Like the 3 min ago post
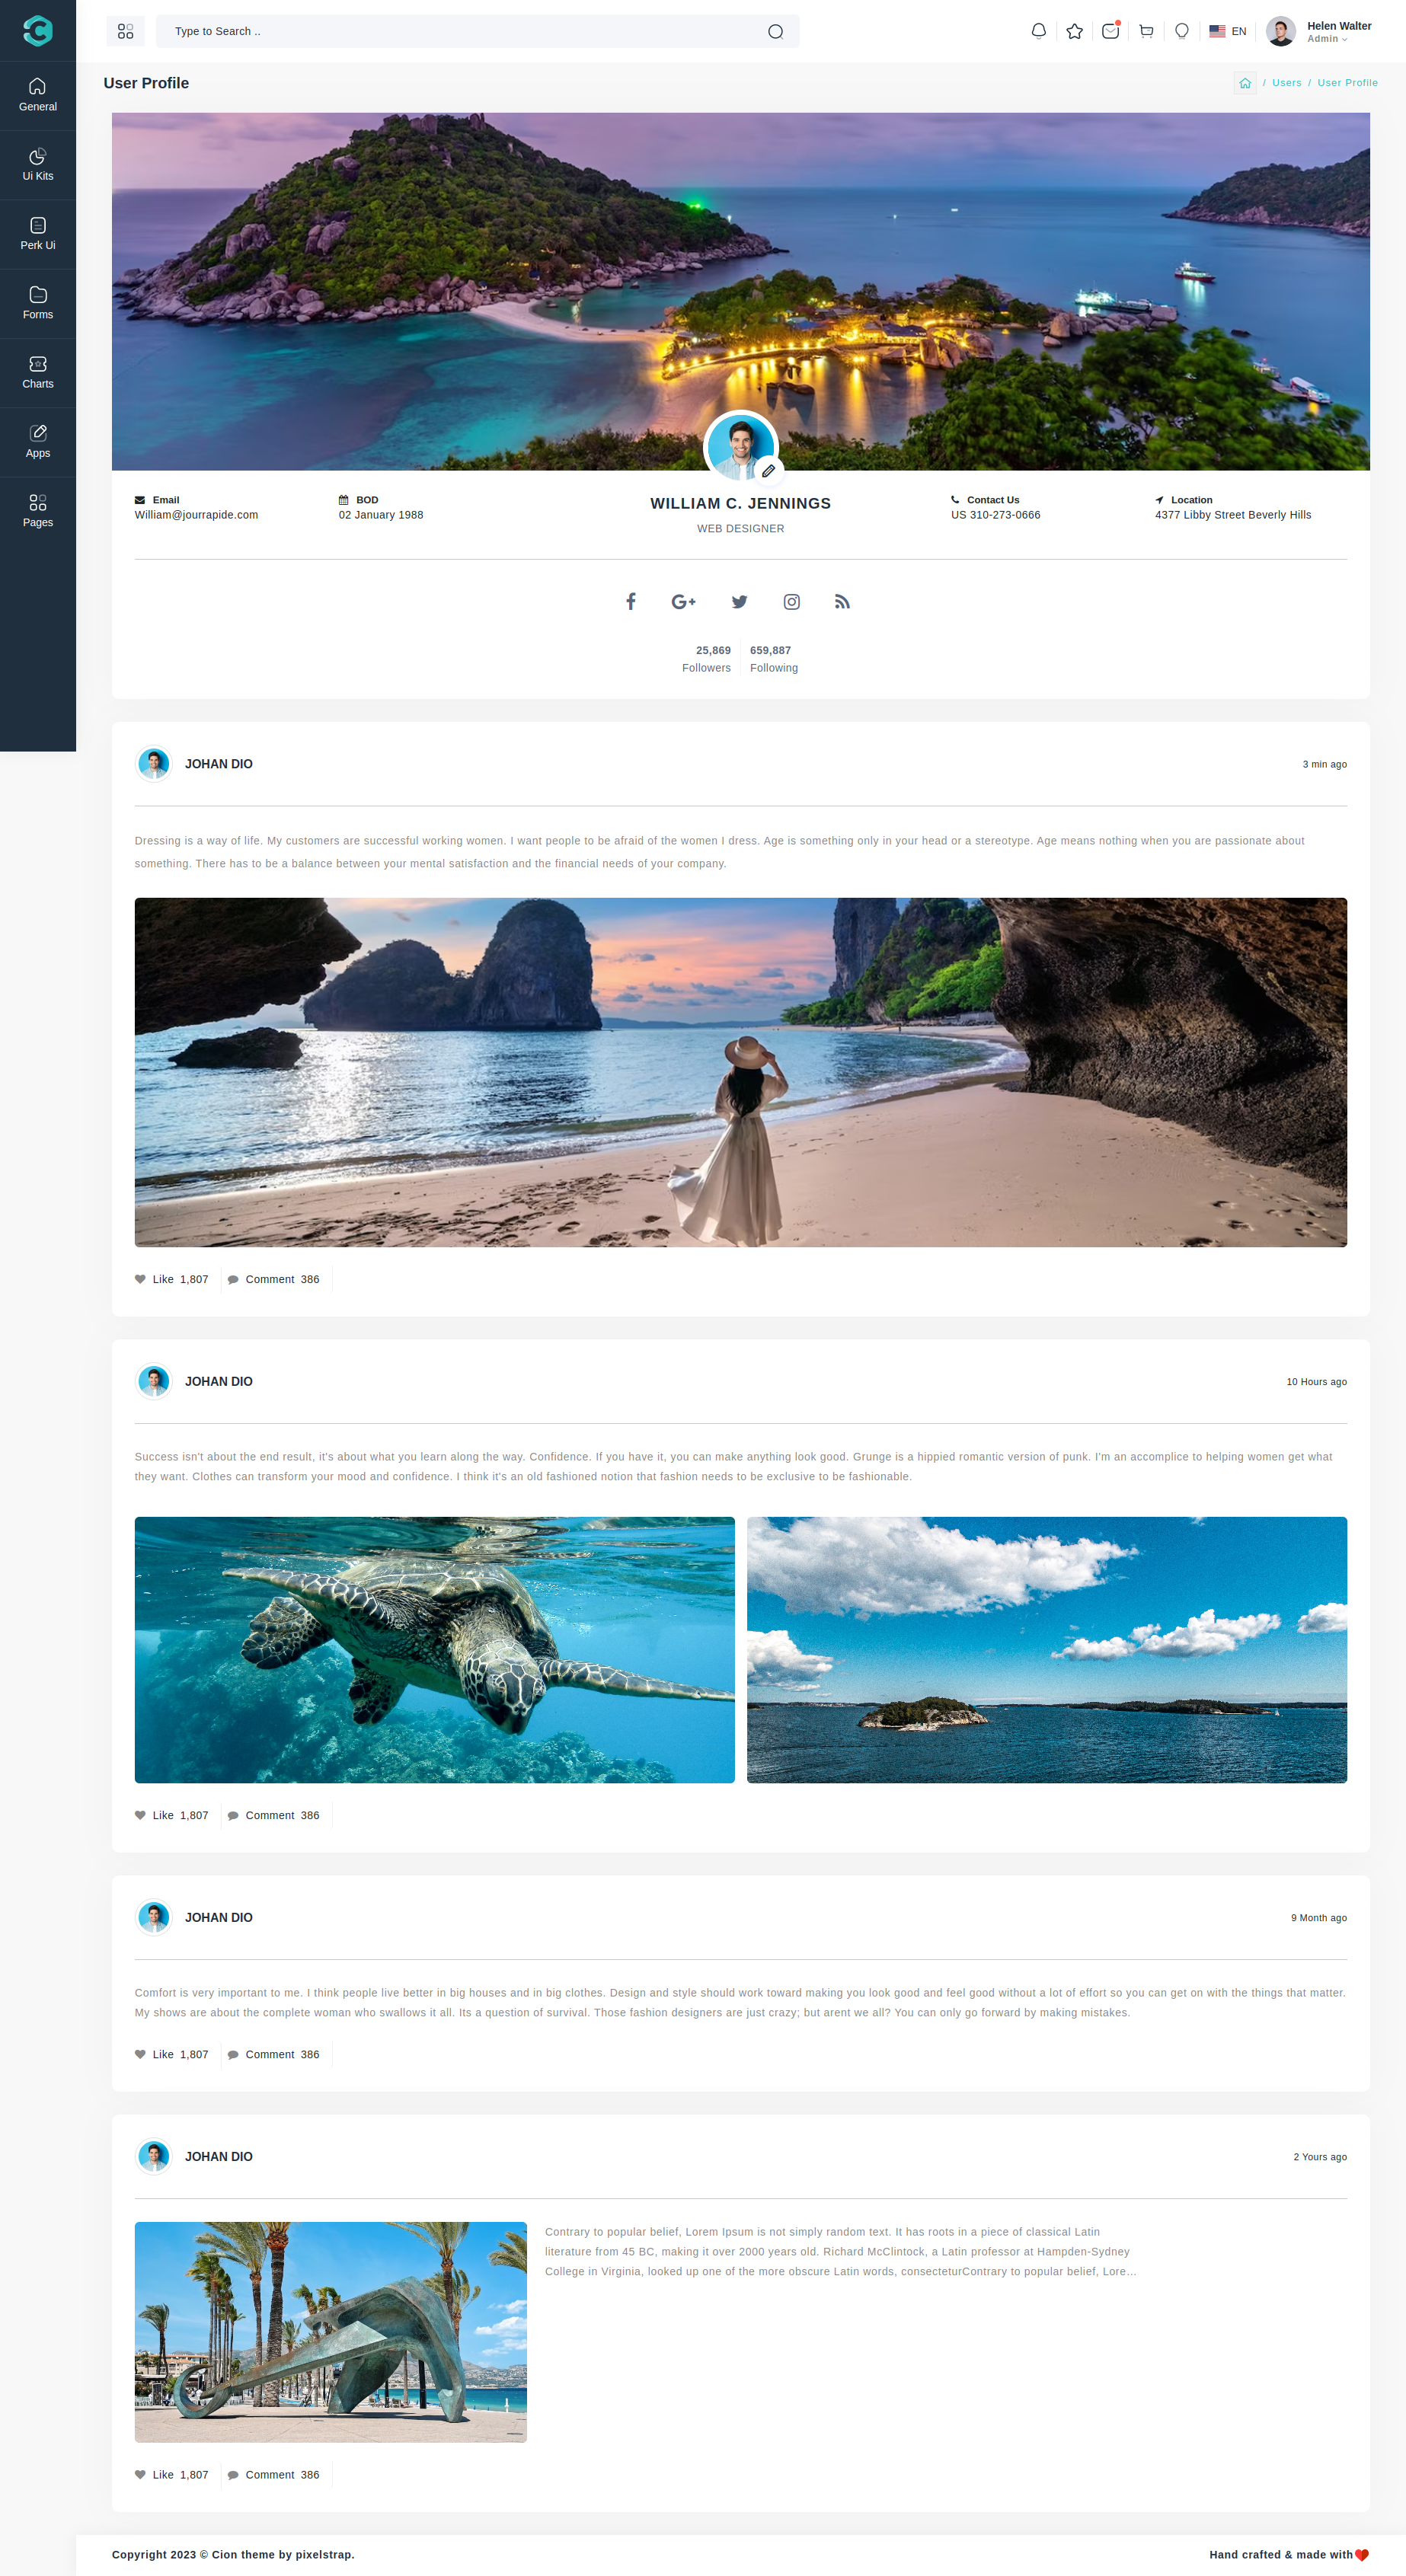 pos(172,1279)
